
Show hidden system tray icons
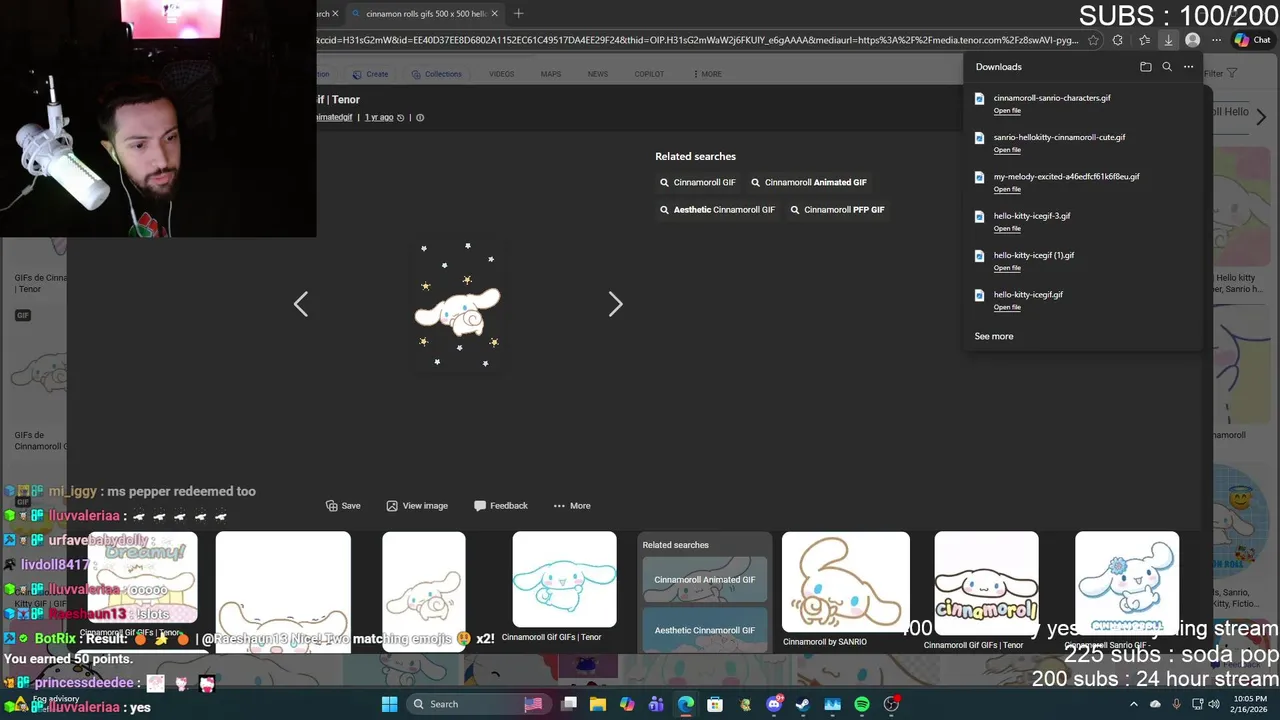(x=1133, y=704)
